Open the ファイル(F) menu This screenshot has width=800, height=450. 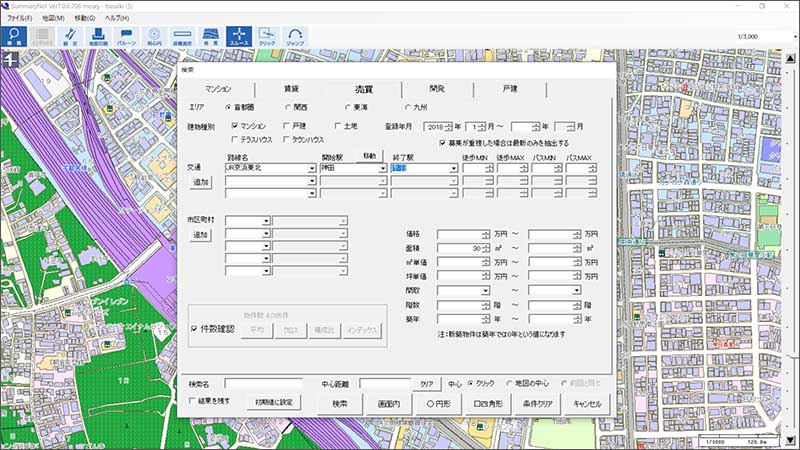tap(19, 18)
